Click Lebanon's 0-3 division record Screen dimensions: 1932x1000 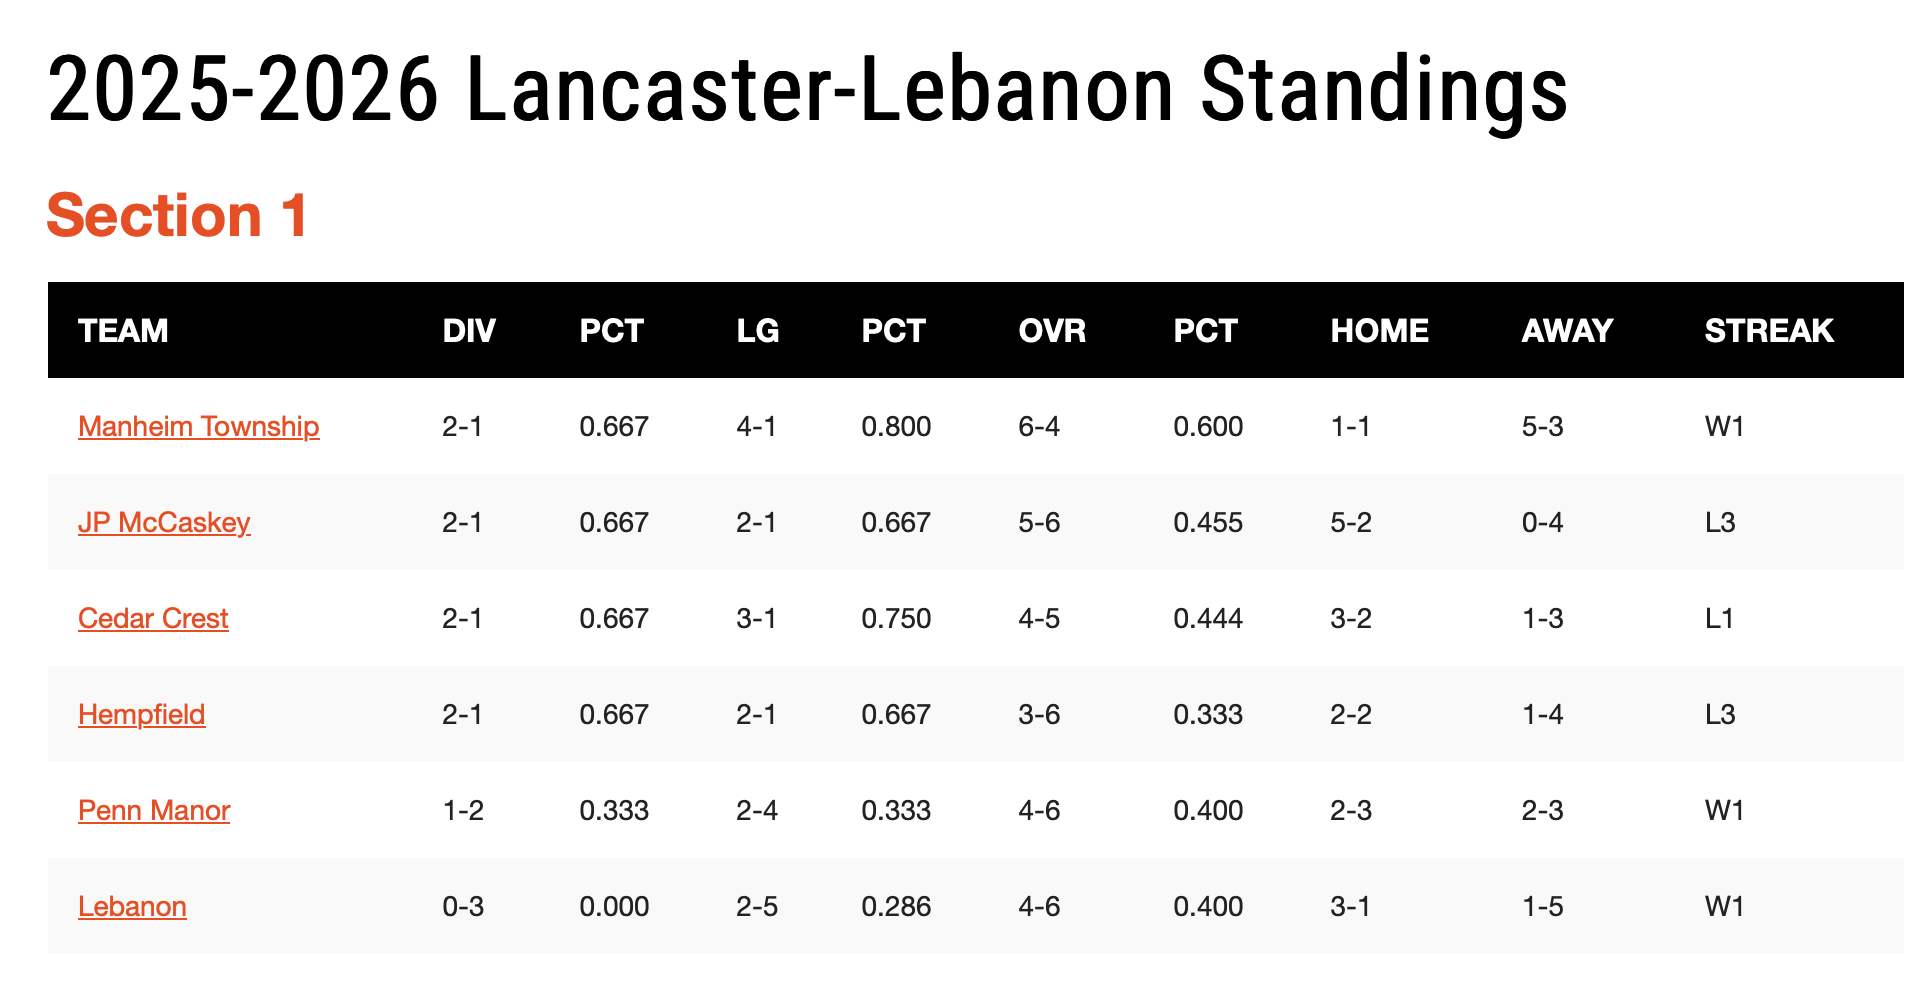(x=462, y=907)
